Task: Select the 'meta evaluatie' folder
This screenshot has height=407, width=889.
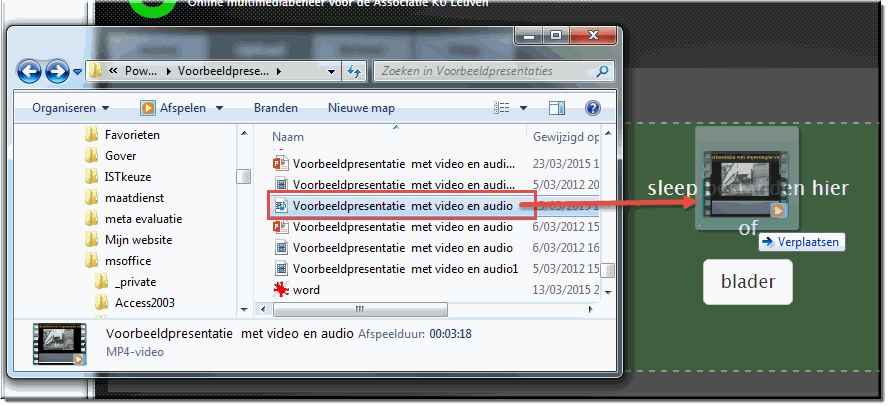Action: 143,219
